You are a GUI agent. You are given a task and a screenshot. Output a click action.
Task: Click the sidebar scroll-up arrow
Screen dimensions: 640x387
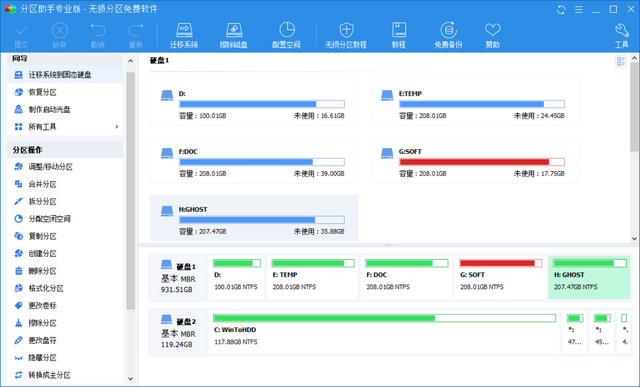coord(131,61)
